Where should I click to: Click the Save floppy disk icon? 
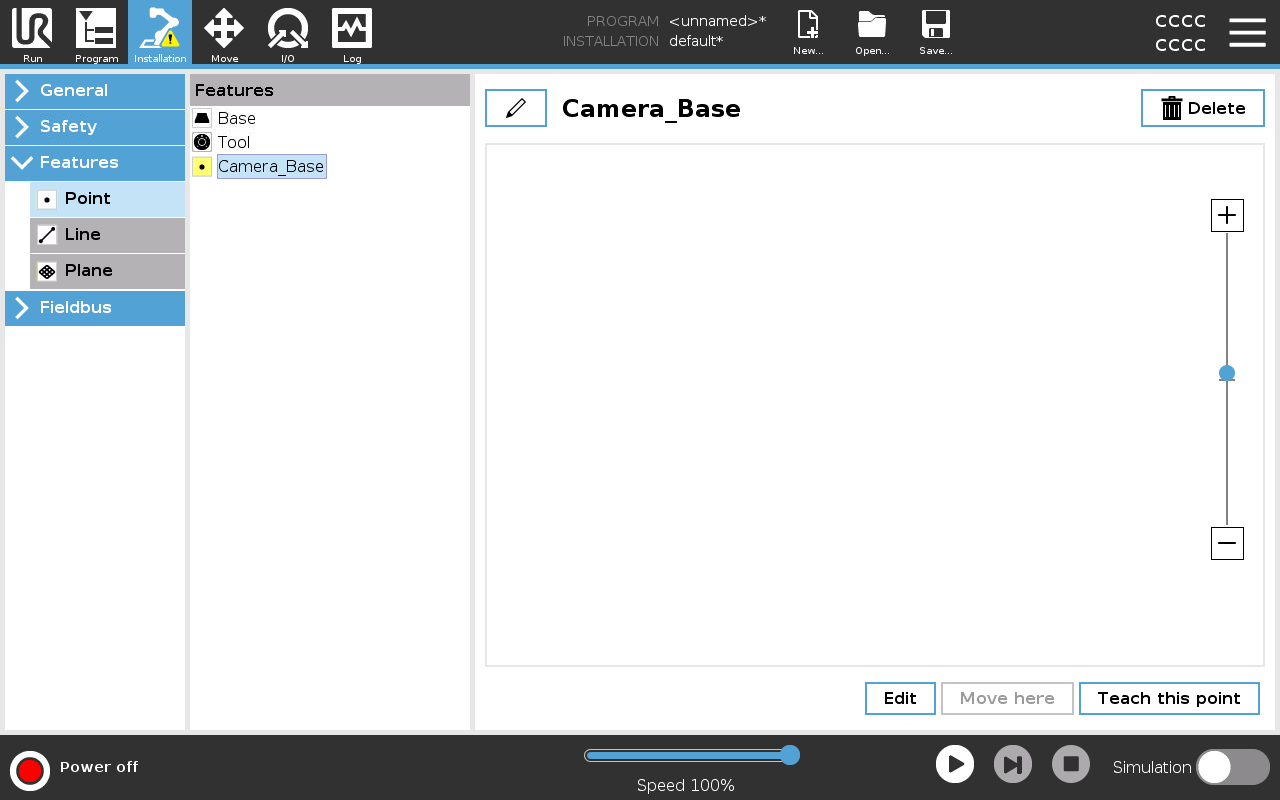tap(935, 32)
